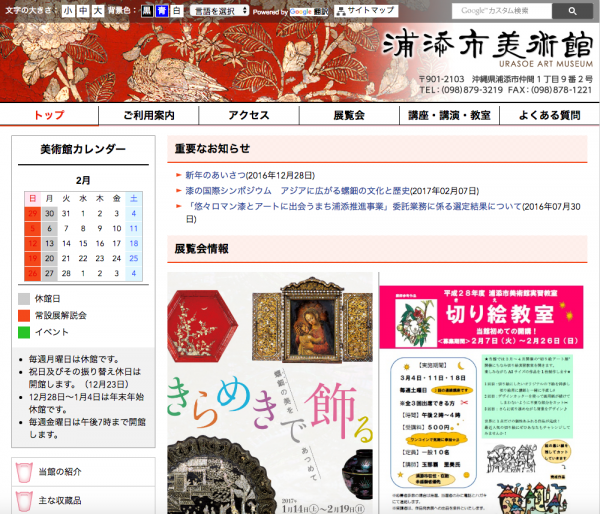This screenshot has height=514, width=600.
Task: Open the ご利用案内 navigation tab
Action: (149, 115)
